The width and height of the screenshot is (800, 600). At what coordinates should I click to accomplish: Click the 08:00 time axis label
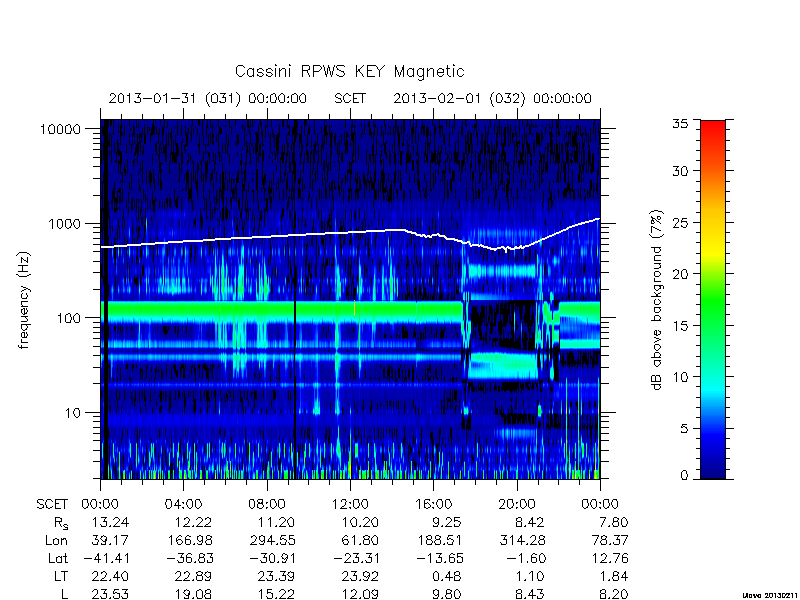[x=267, y=505]
